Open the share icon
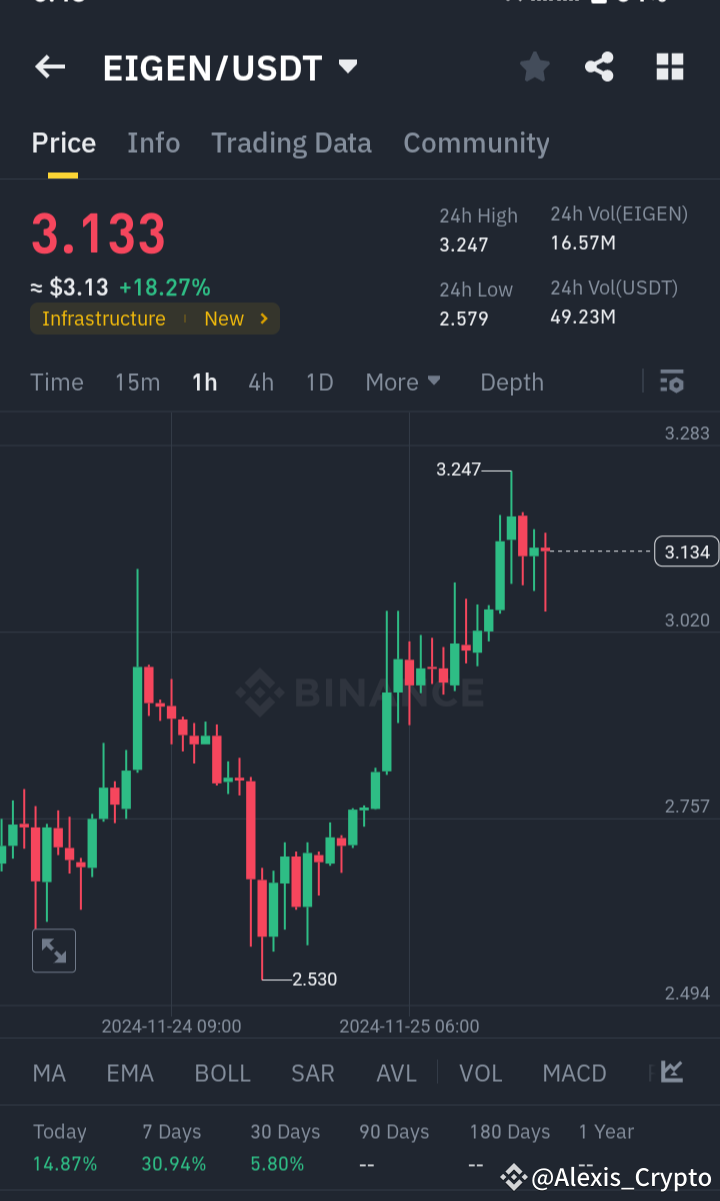The image size is (720, 1201). [599, 67]
